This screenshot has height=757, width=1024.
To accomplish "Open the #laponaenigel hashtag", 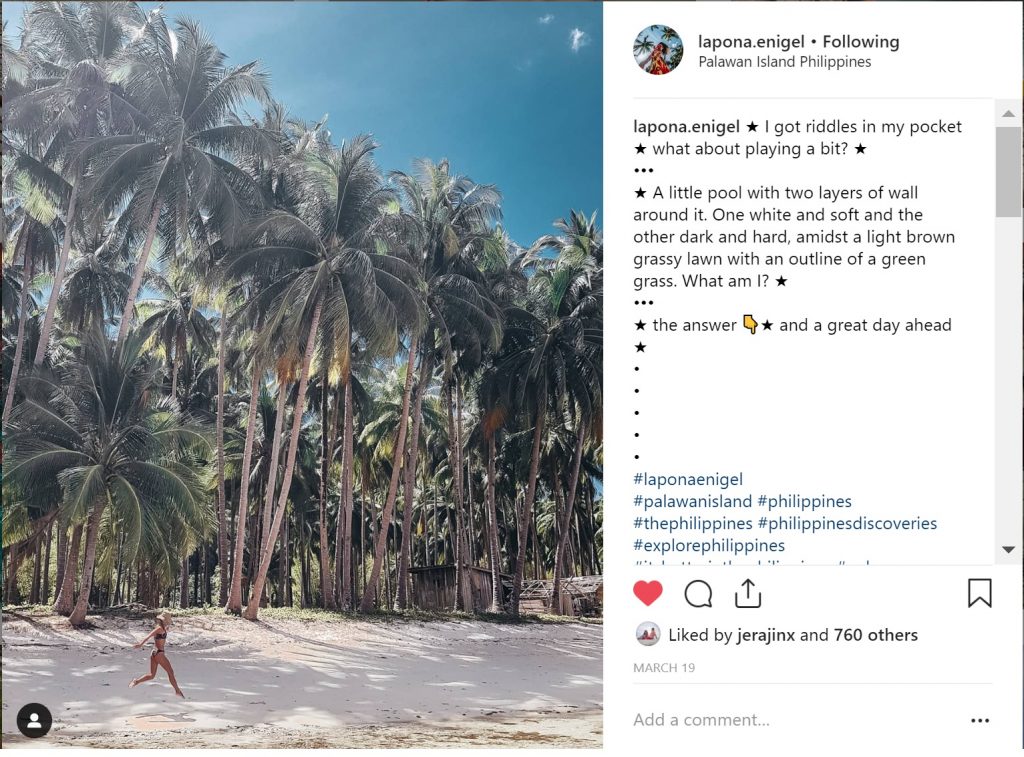I will (x=688, y=480).
